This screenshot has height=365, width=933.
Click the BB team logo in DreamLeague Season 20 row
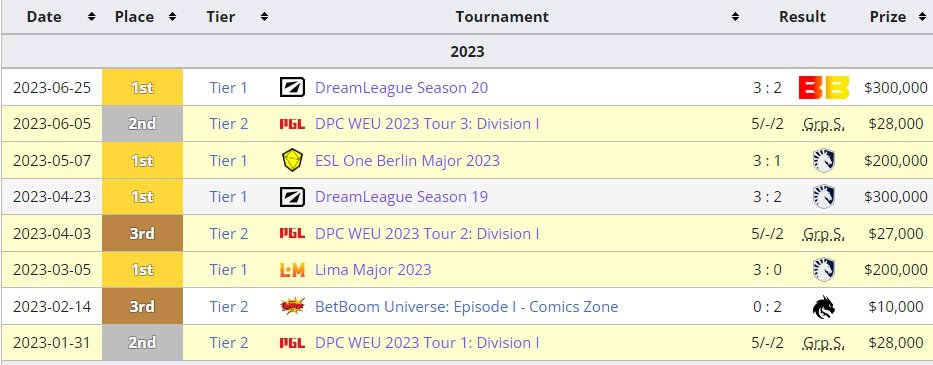[824, 88]
